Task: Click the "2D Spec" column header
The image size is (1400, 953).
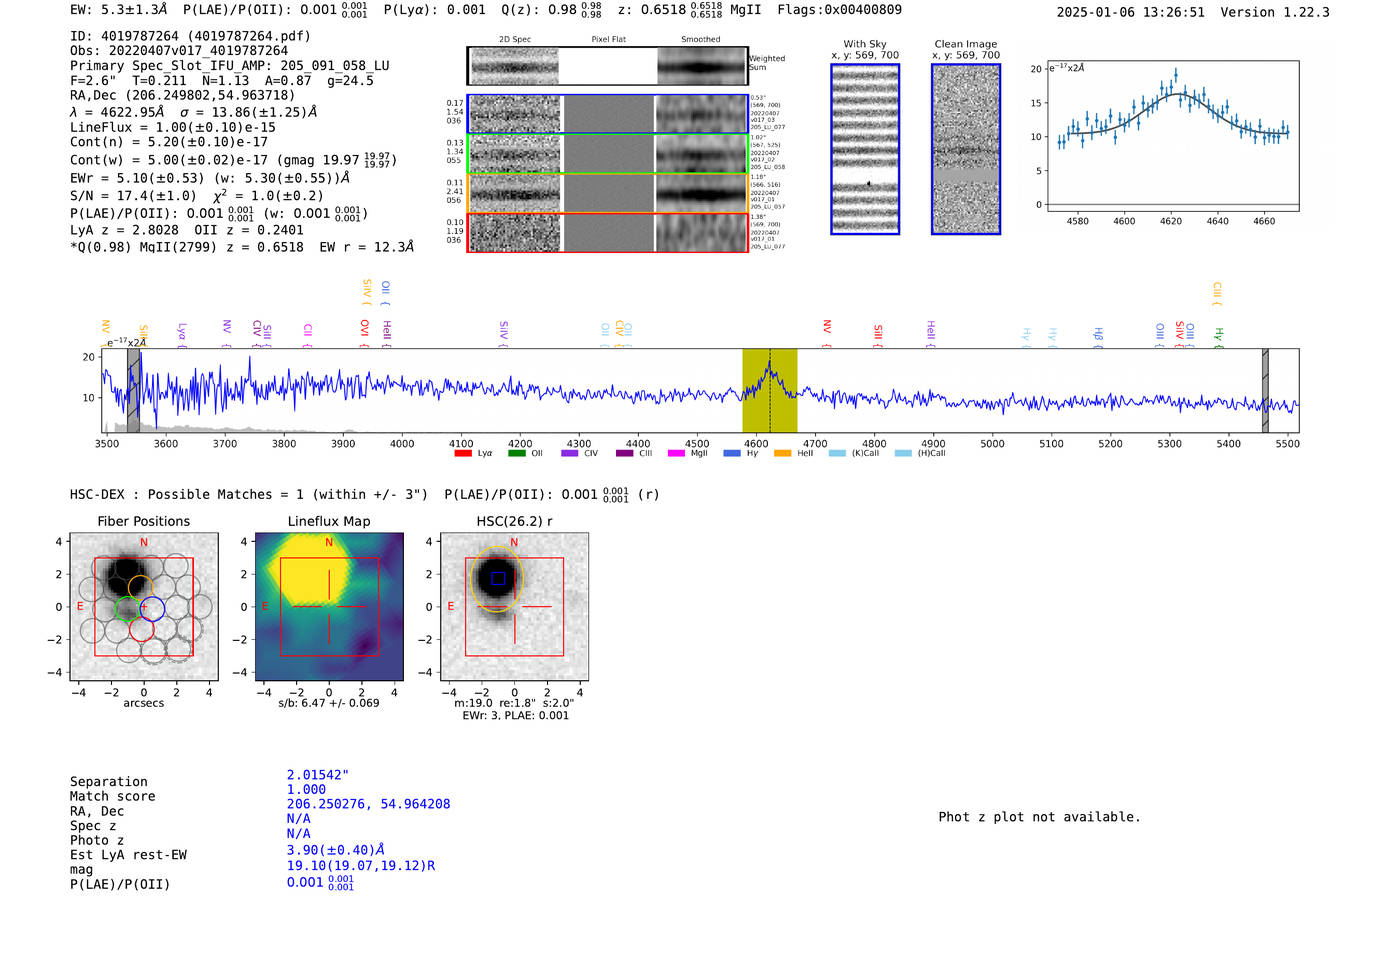Action: [x=515, y=39]
